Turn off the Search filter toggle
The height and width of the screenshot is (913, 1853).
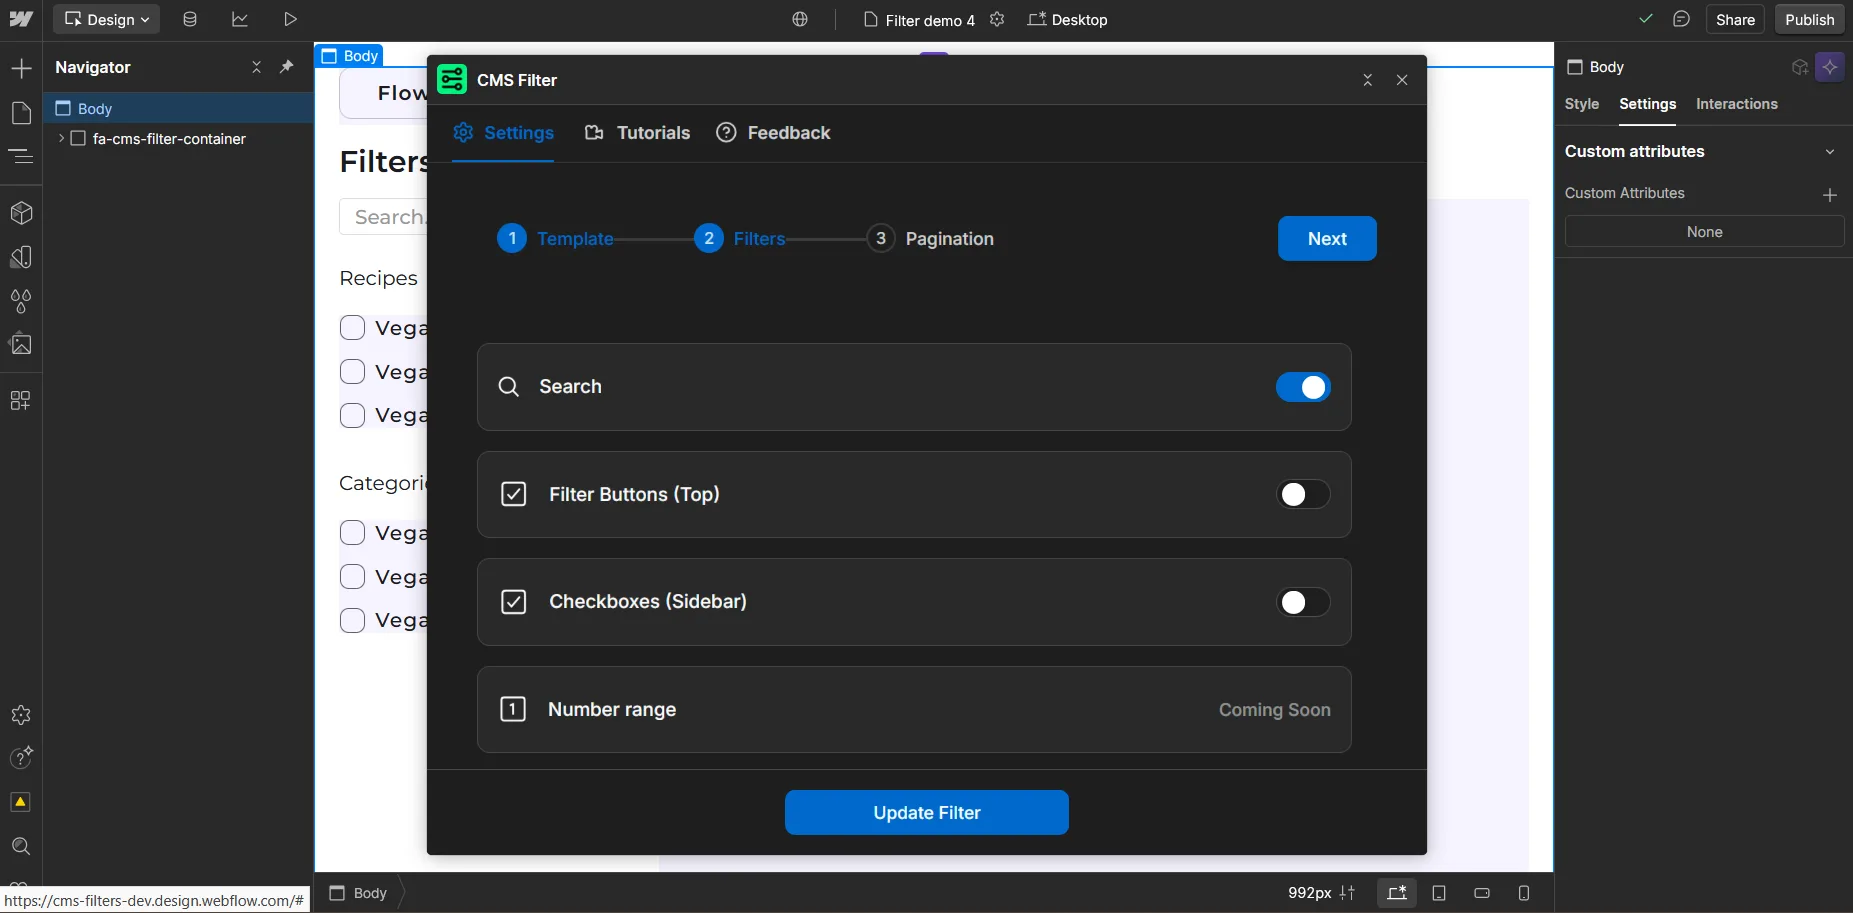[1303, 387]
